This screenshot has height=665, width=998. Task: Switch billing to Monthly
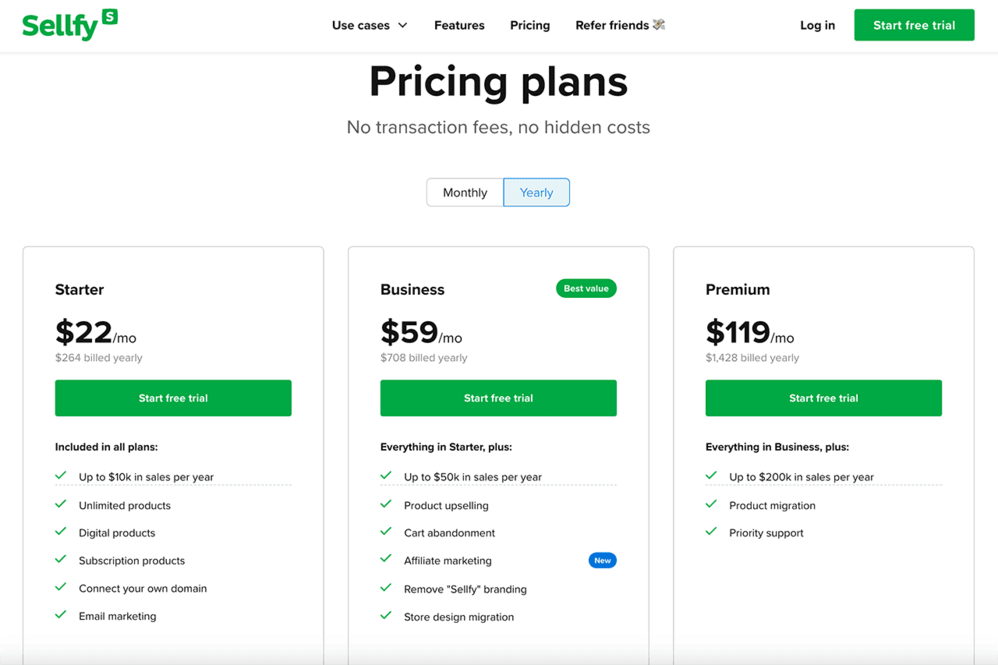[x=465, y=192]
